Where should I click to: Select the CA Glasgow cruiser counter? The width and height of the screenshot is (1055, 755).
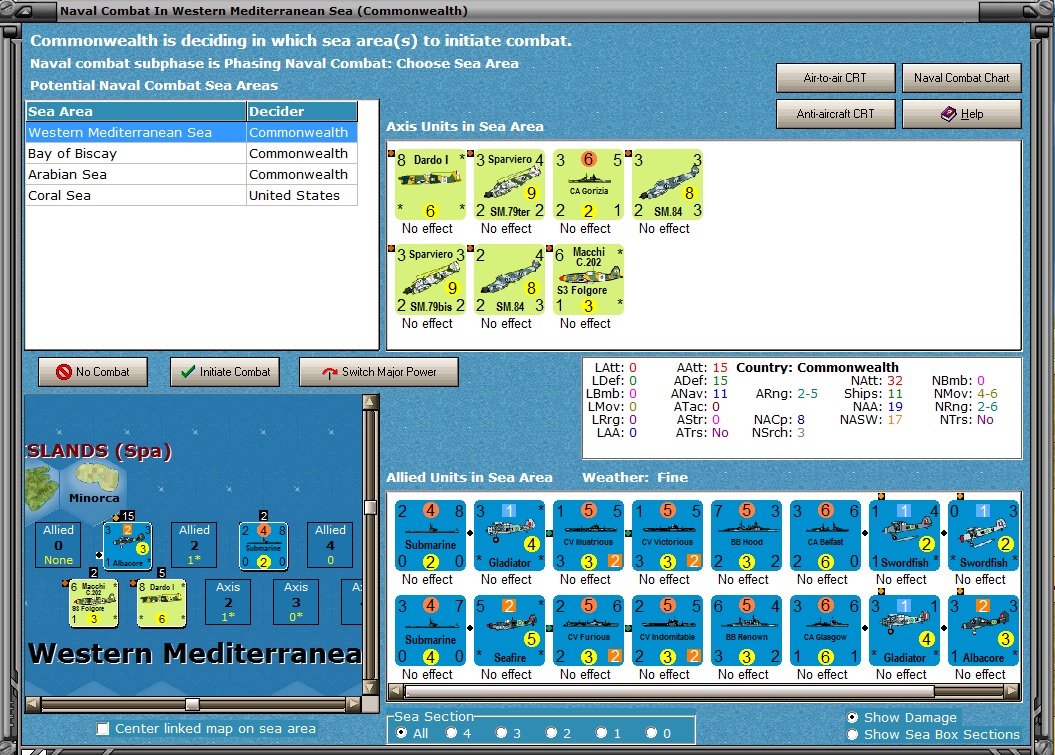point(826,630)
